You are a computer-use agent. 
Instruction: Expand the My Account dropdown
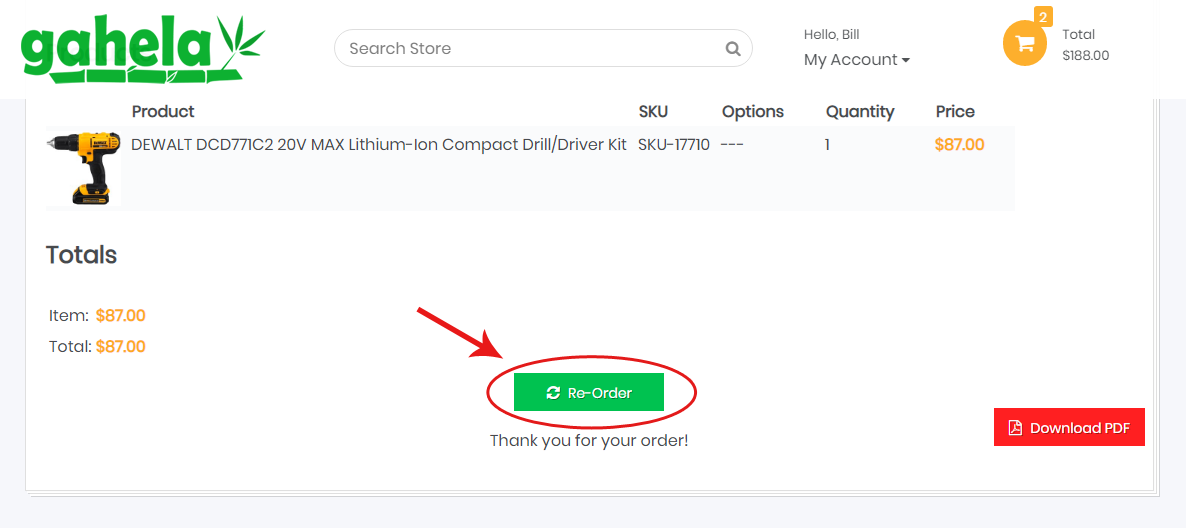coord(856,60)
